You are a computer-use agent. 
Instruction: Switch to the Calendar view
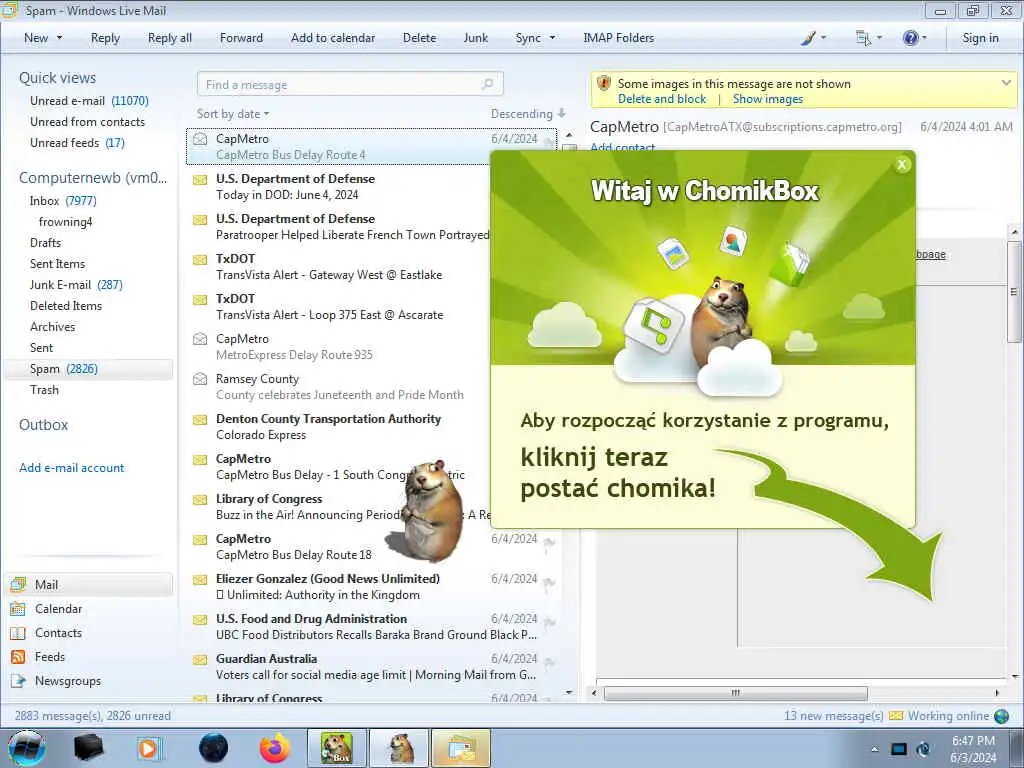[57, 609]
